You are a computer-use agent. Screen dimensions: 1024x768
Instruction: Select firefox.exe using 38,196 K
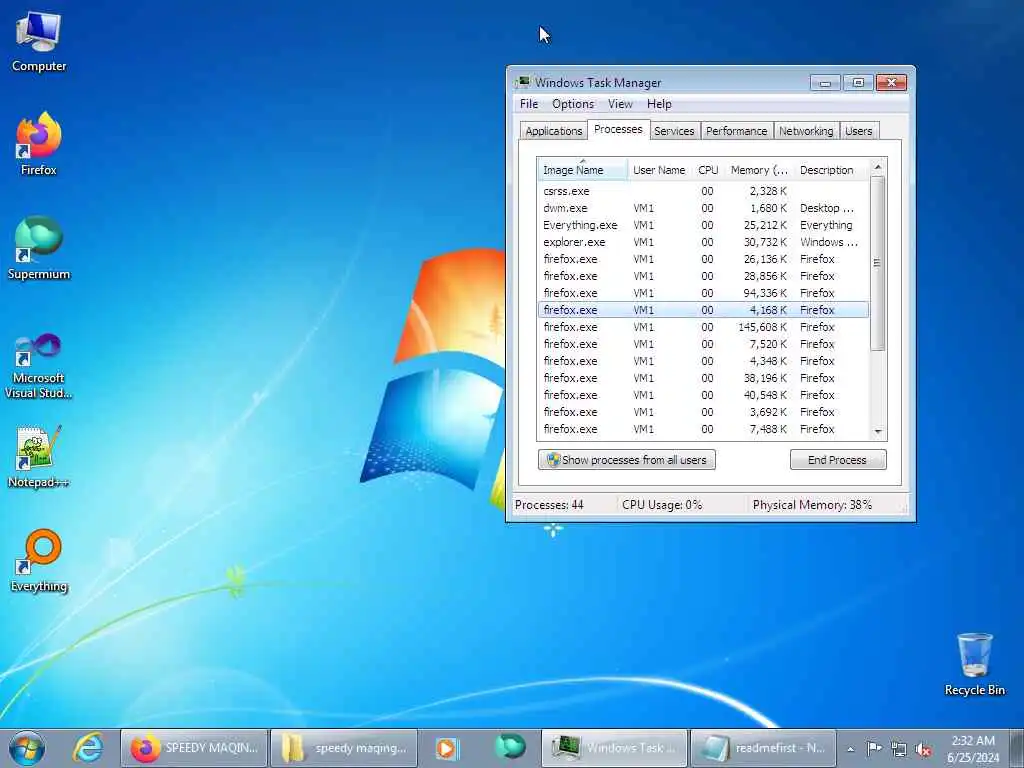703,377
